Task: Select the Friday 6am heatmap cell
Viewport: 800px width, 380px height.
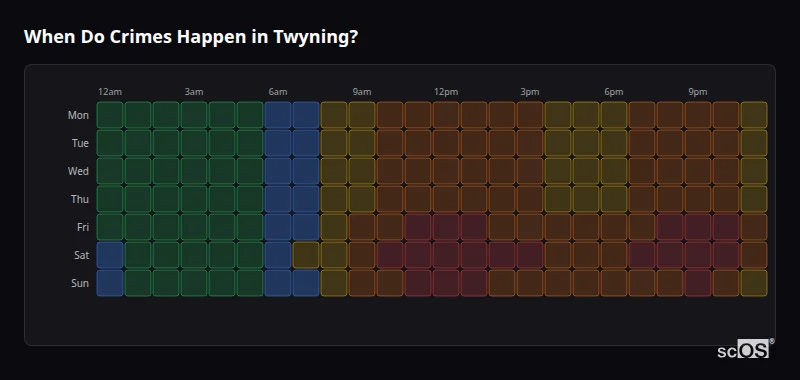Action: tap(278, 227)
